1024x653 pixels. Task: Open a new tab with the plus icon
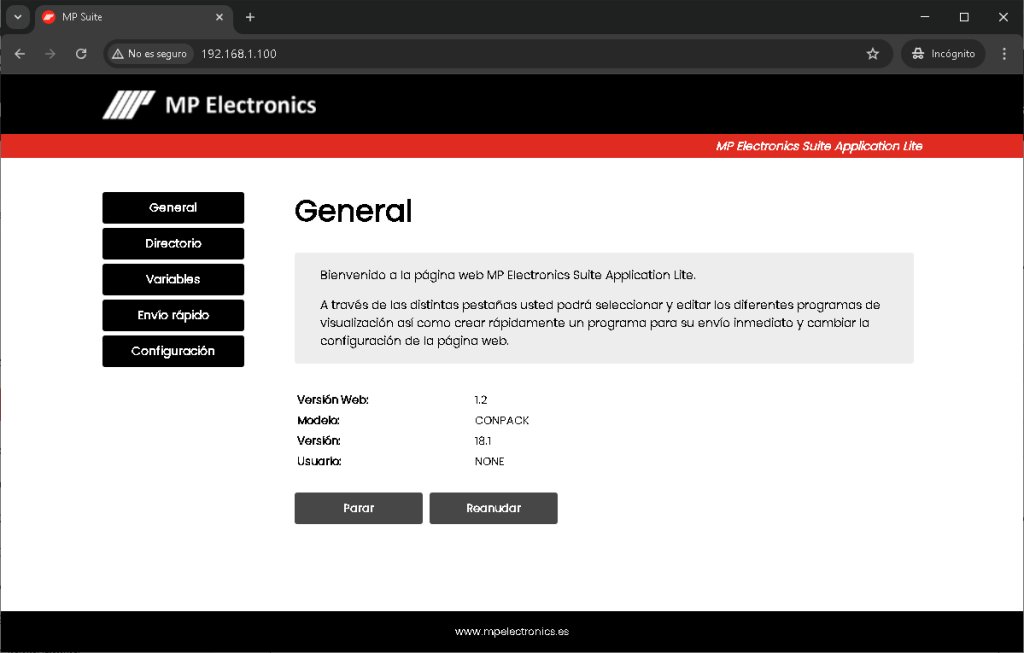(250, 17)
